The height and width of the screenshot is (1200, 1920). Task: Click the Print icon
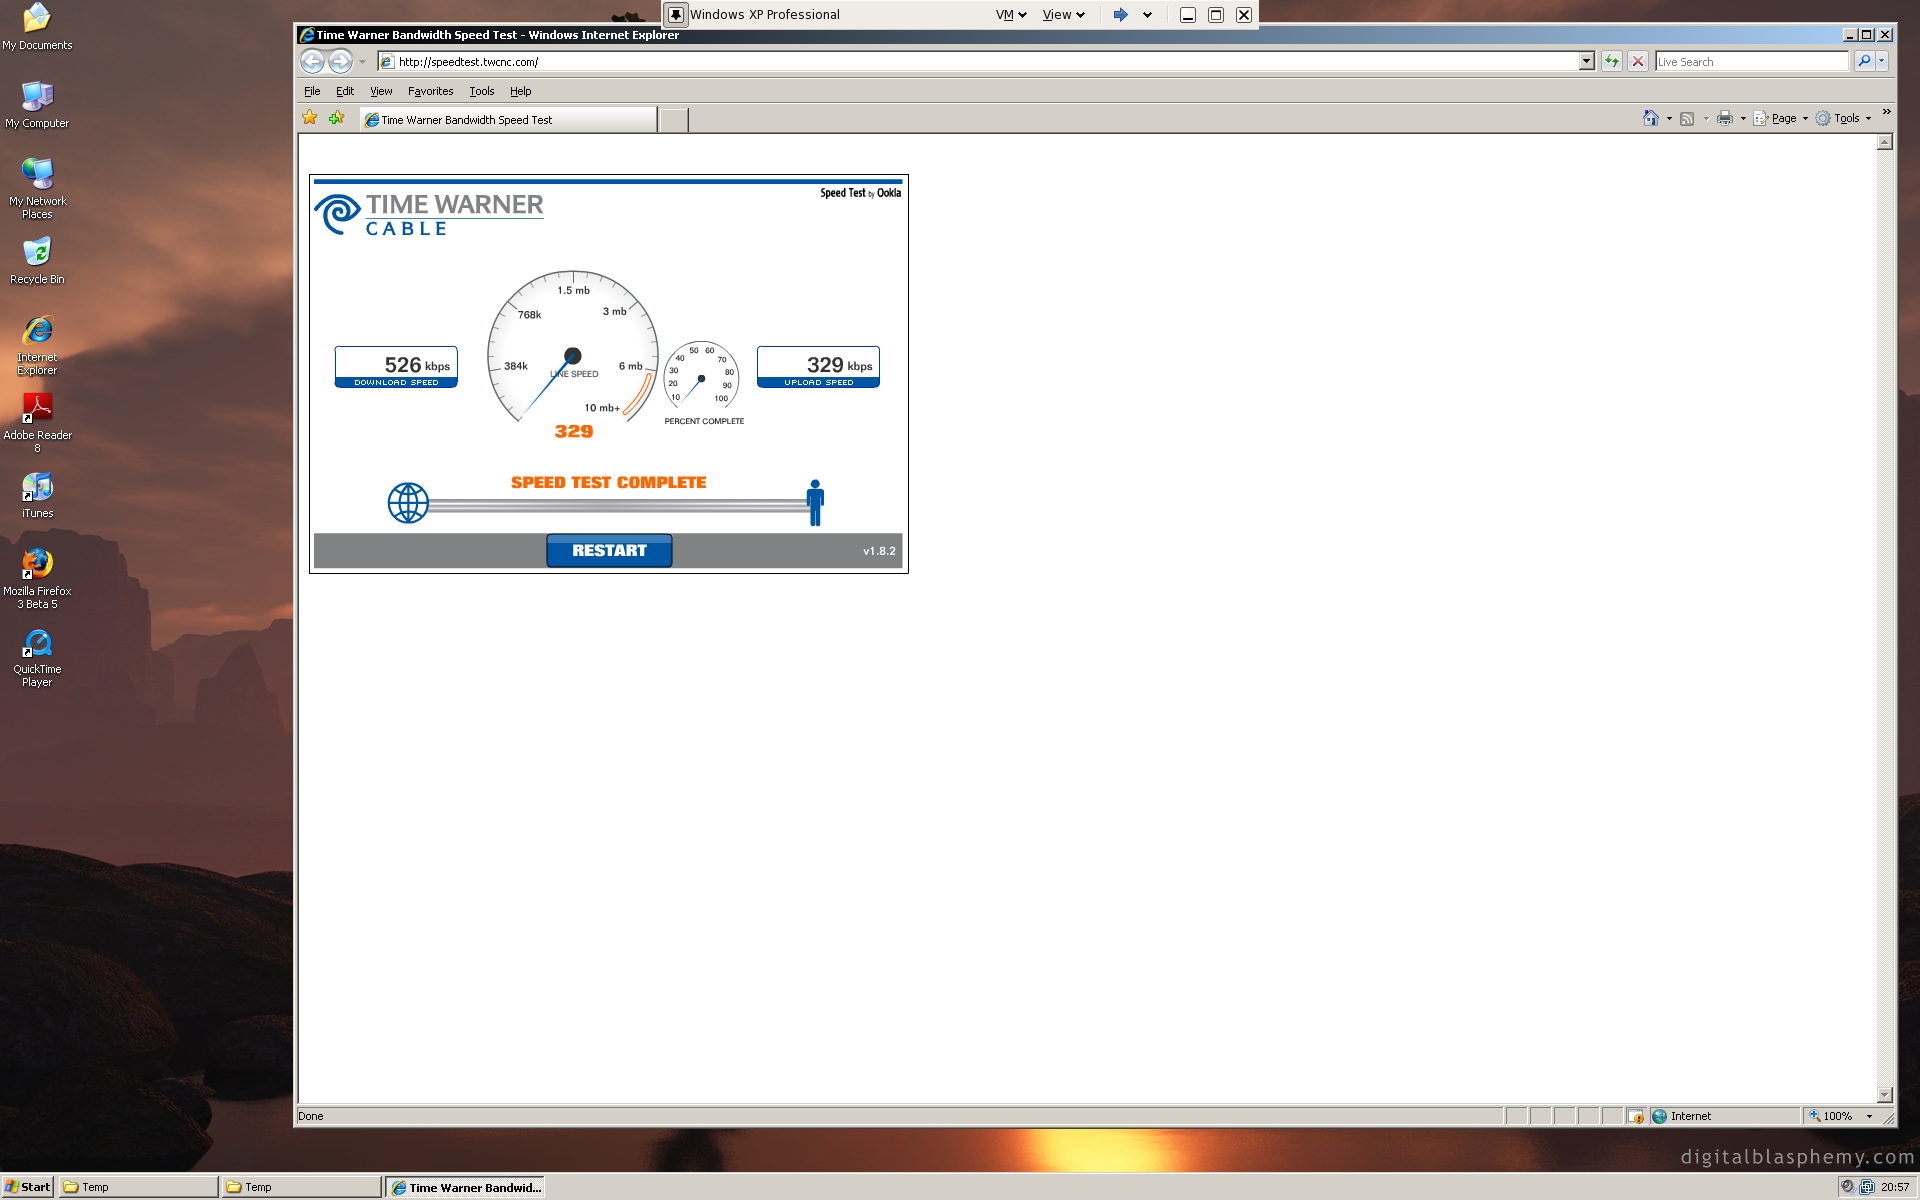point(1725,118)
